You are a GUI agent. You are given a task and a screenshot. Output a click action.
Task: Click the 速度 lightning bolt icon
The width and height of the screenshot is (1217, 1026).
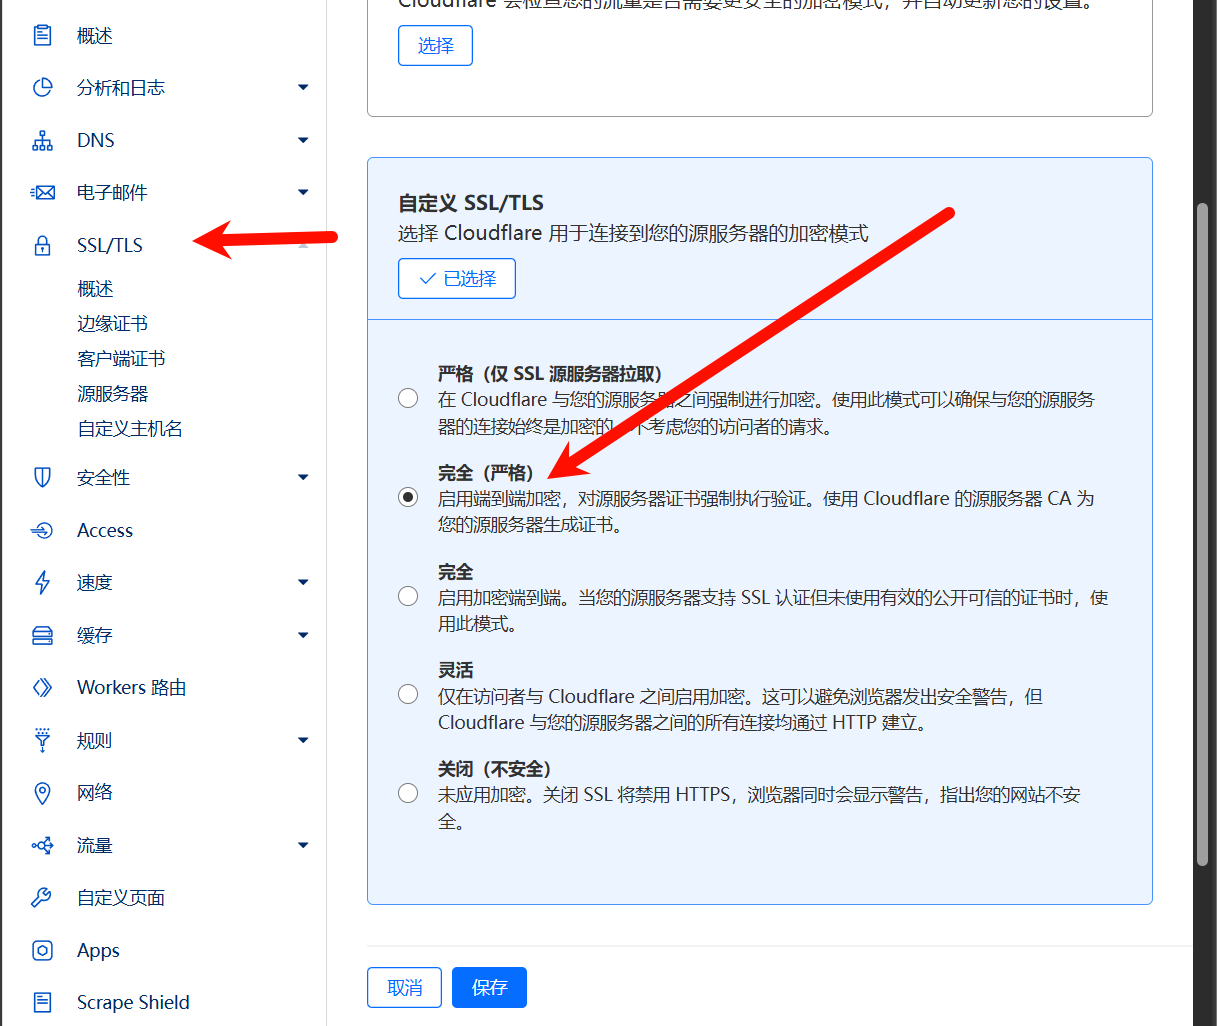point(42,582)
